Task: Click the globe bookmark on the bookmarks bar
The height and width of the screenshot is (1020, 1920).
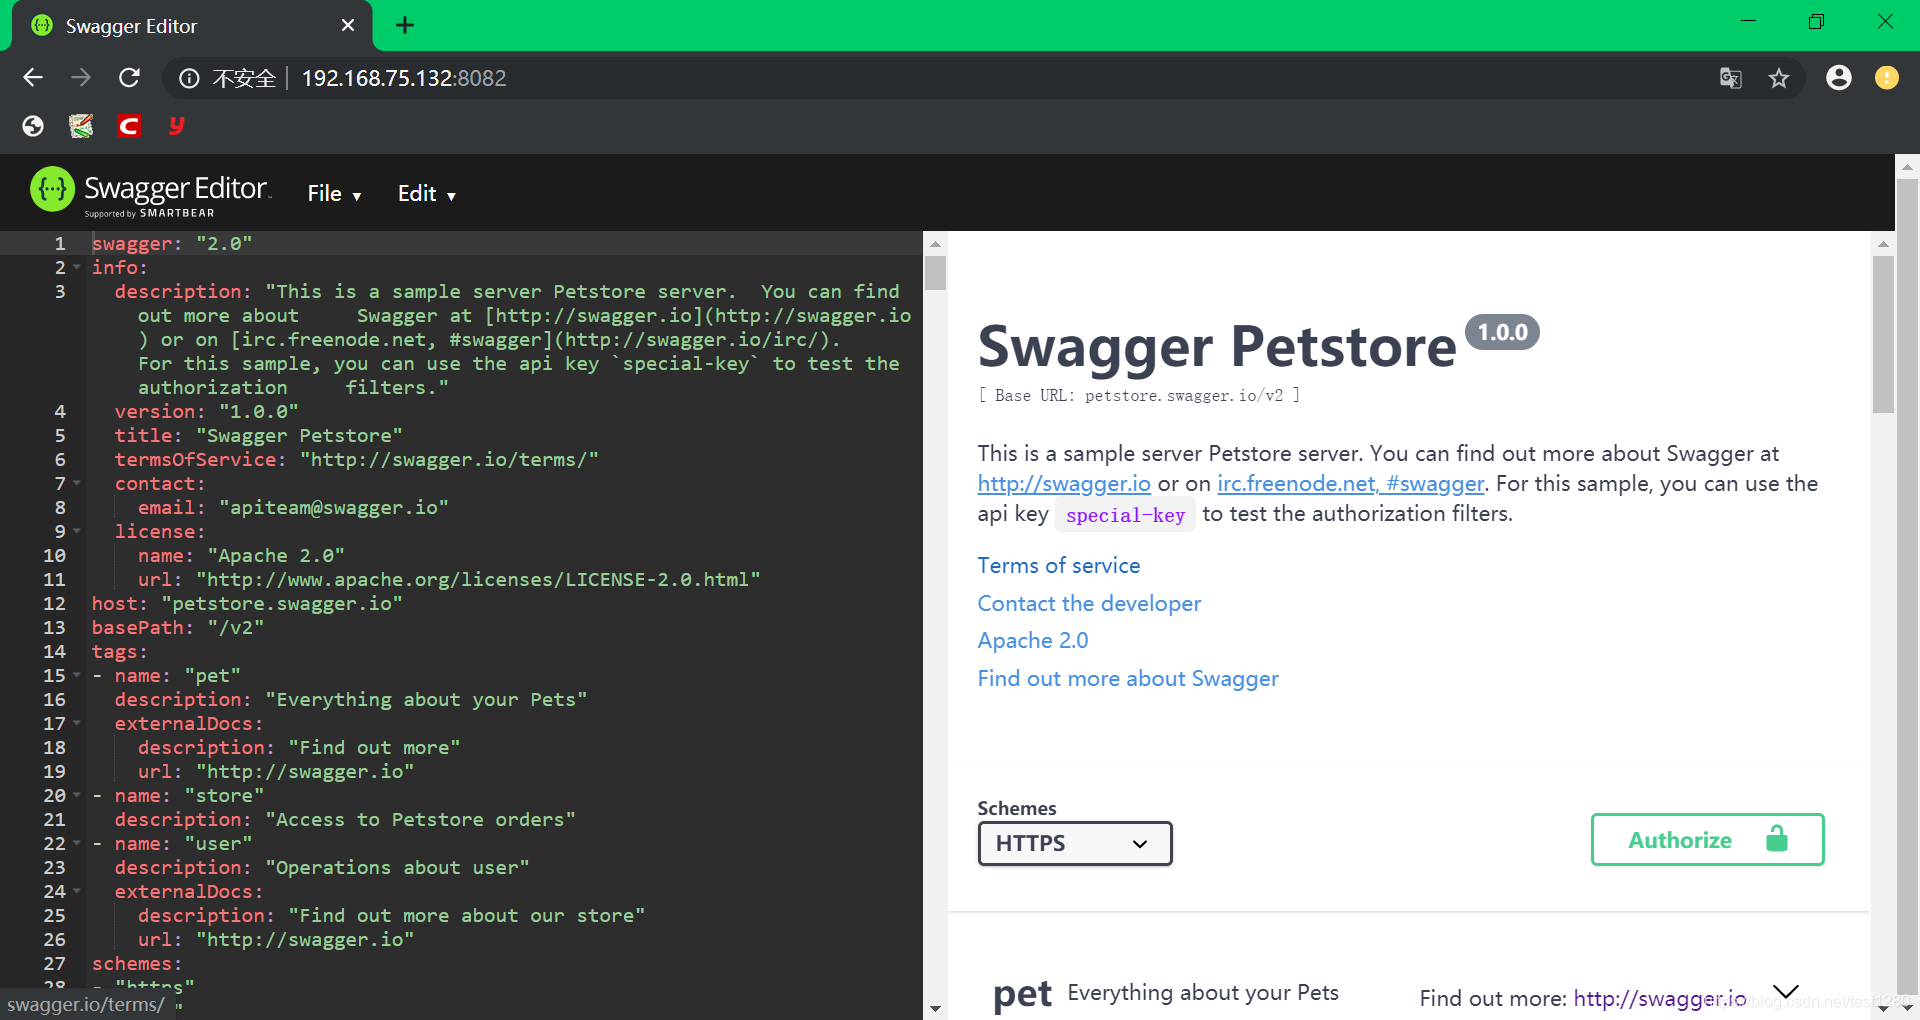Action: click(x=32, y=126)
